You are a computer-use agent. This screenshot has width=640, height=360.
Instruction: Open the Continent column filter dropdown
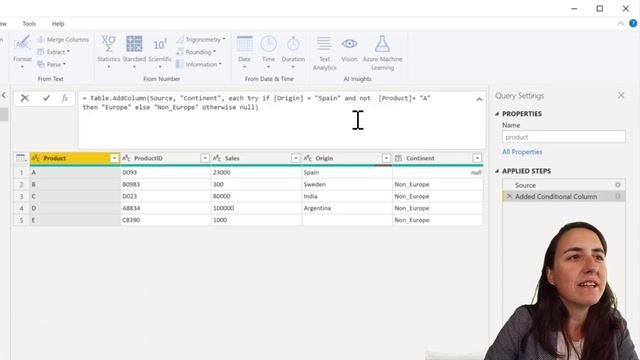point(477,158)
